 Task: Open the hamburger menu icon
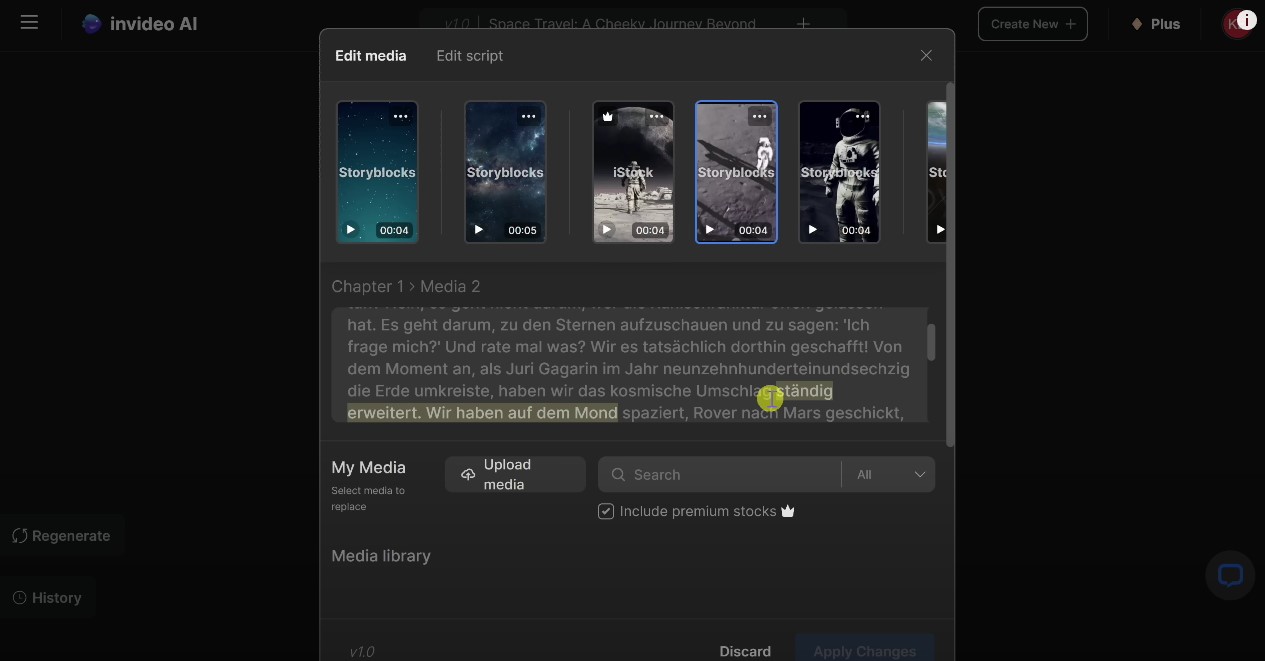(x=29, y=22)
